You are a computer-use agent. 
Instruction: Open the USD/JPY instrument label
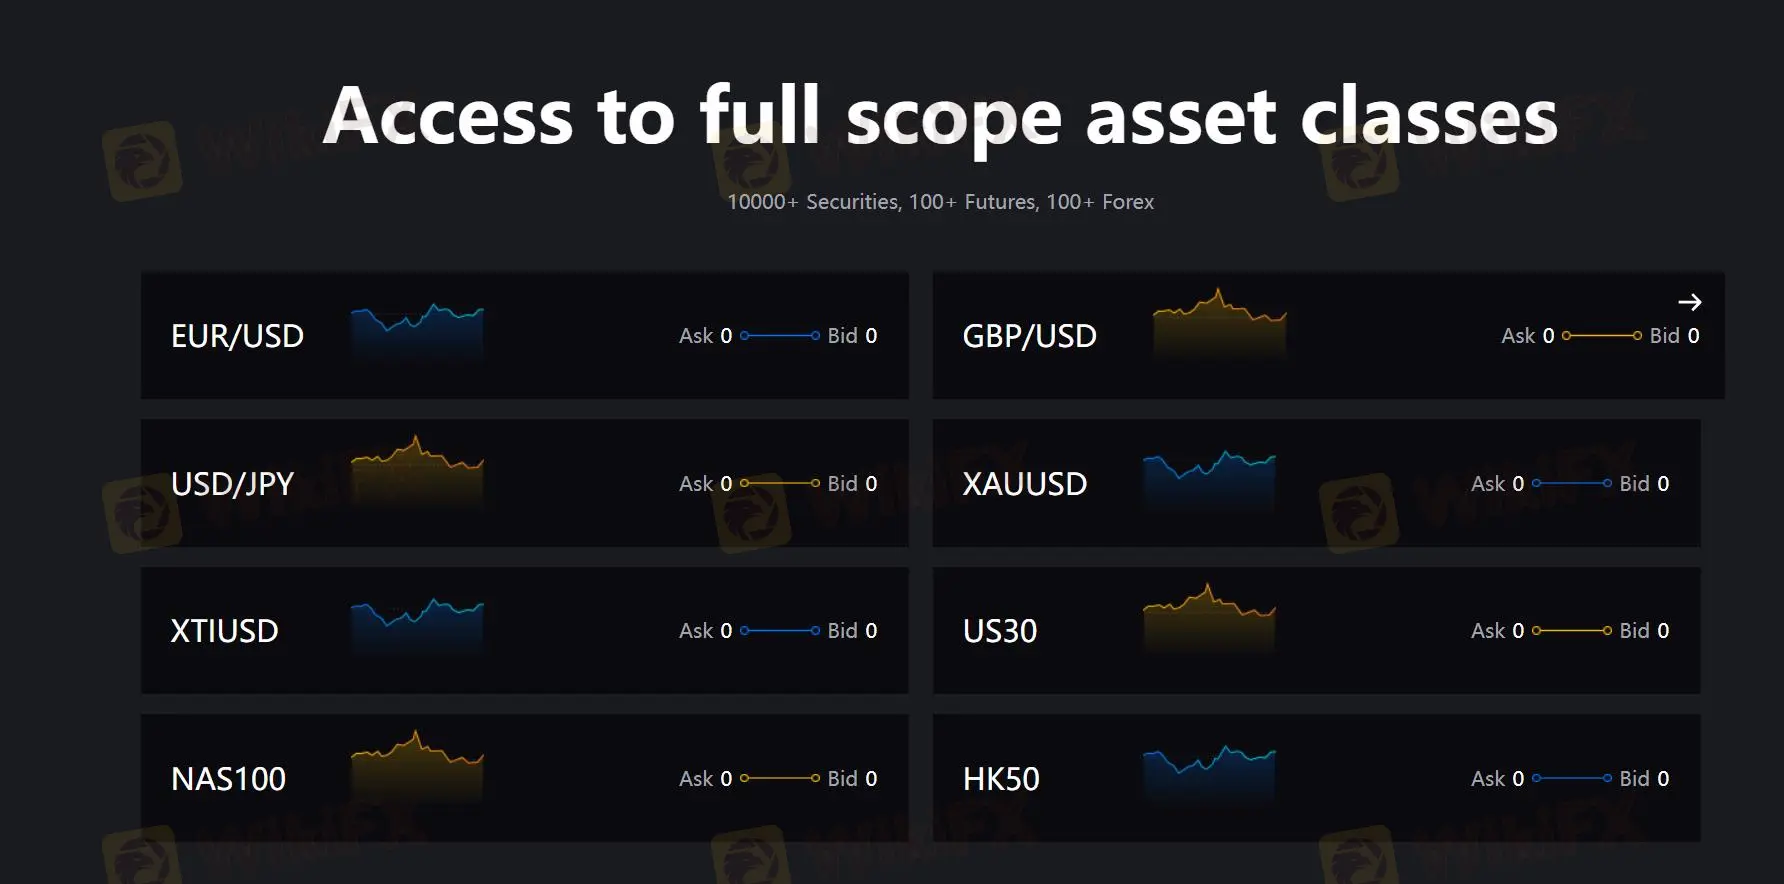tap(232, 484)
